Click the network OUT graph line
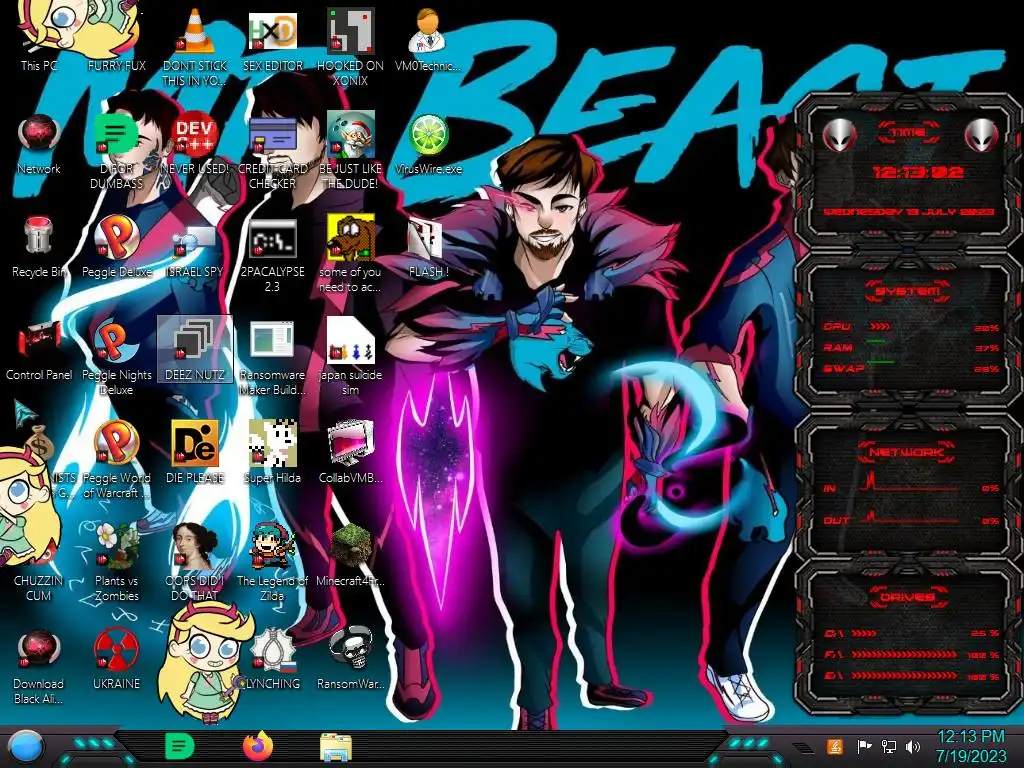The height and width of the screenshot is (768, 1024). coord(911,517)
